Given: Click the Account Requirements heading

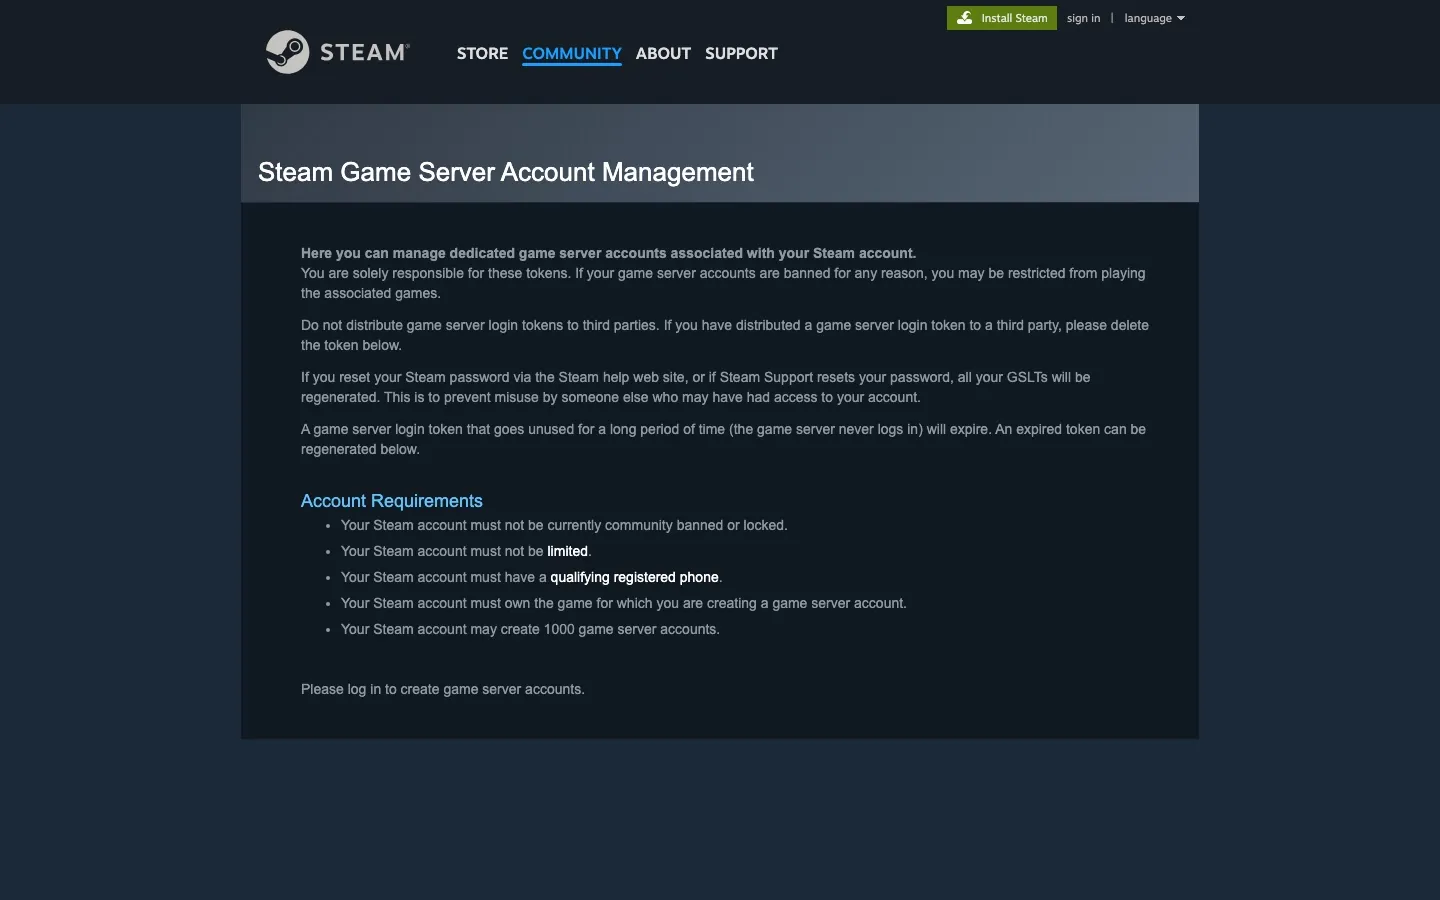Looking at the screenshot, I should pos(392,501).
